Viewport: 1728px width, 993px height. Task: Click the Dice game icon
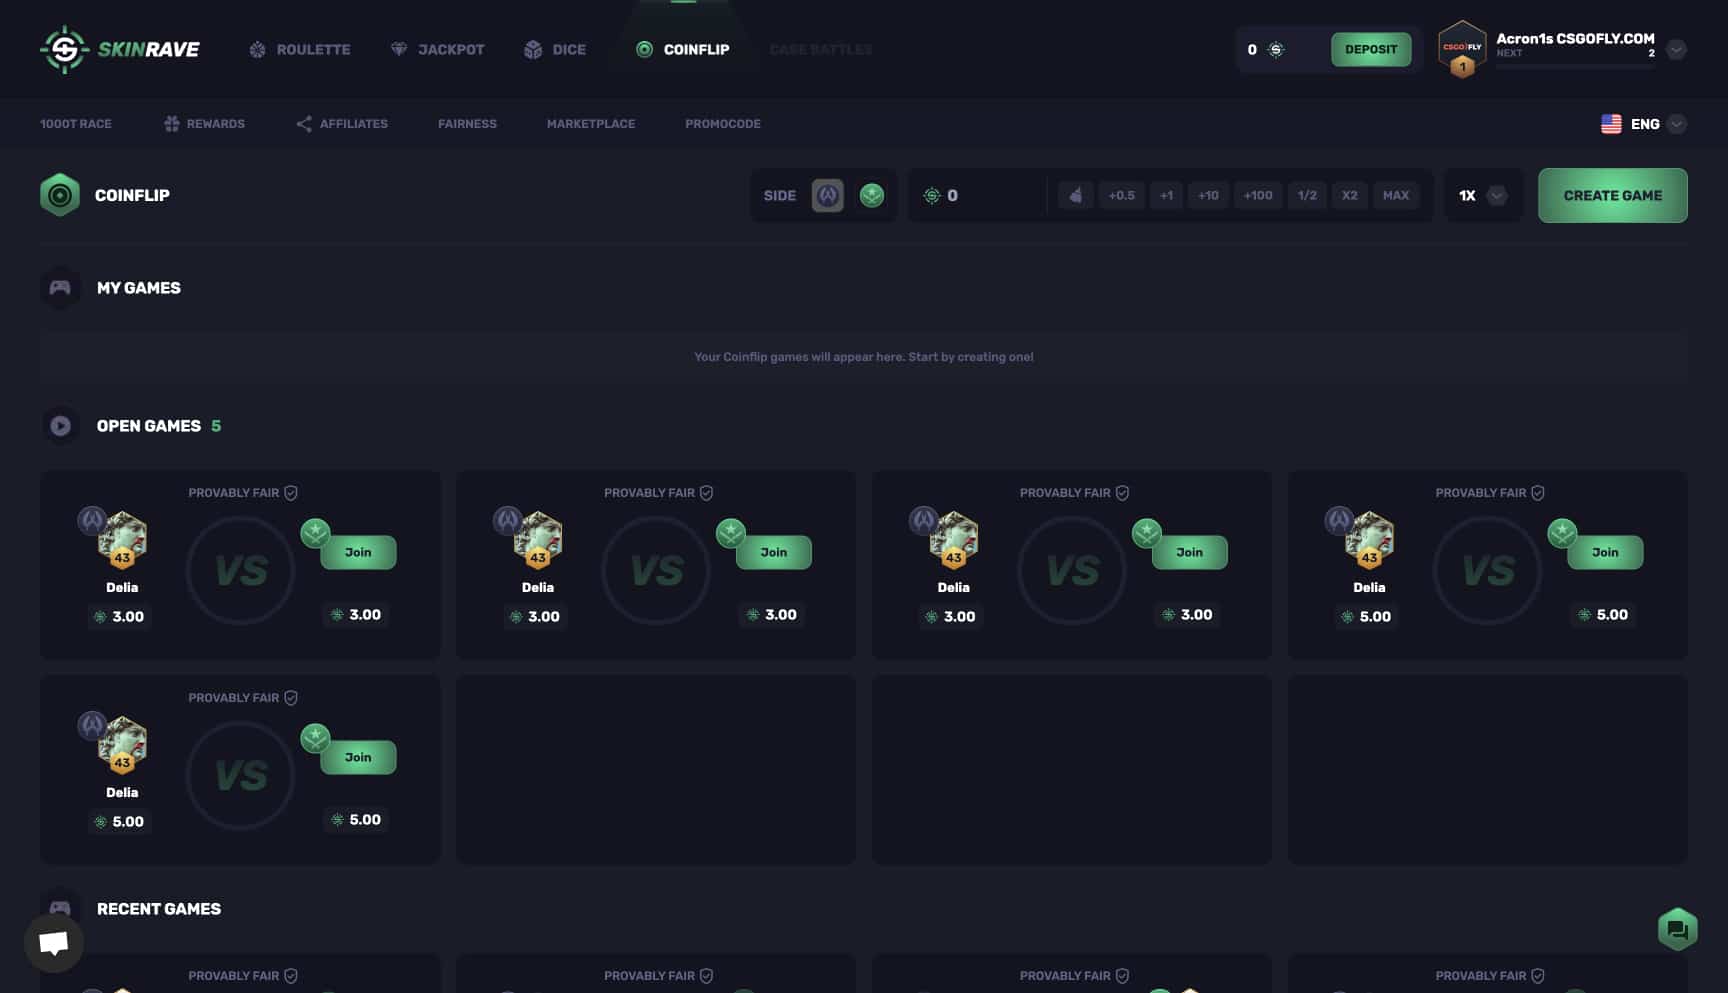click(532, 48)
